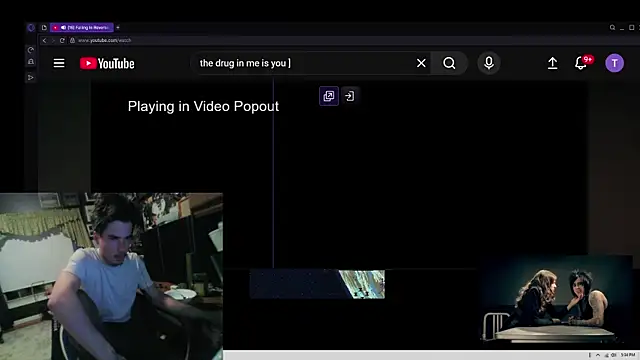Click the page icon beside the tab
Viewport: 640px width, 360px height.
44,27
